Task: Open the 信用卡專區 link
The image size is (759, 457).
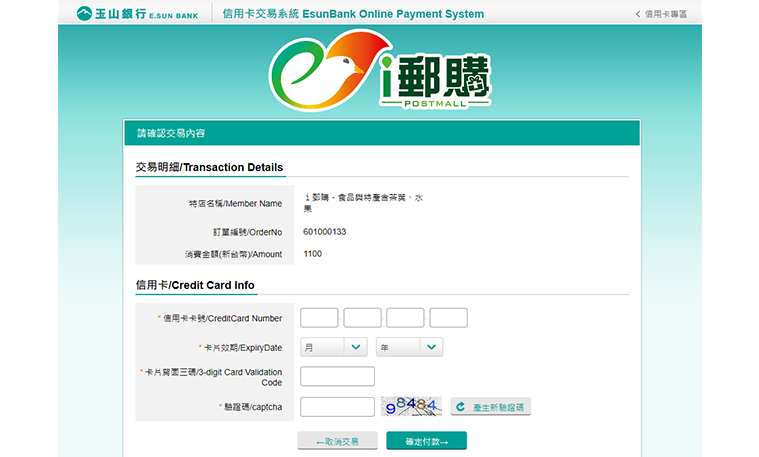Action: [661, 14]
